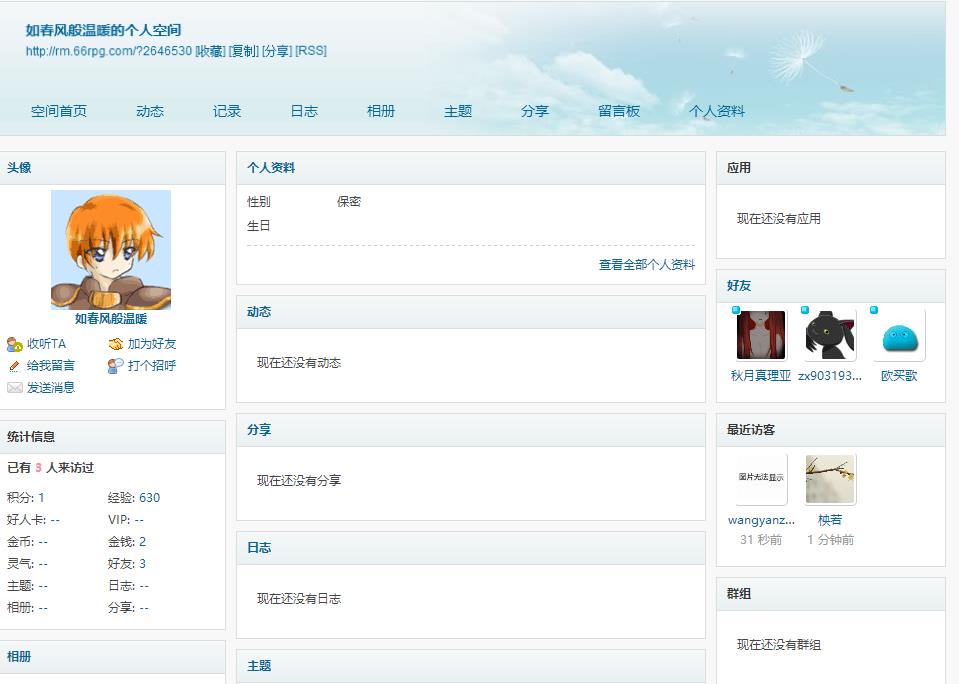Click the space URL rm.66rpg.com link
This screenshot has width=959, height=684.
coord(109,51)
